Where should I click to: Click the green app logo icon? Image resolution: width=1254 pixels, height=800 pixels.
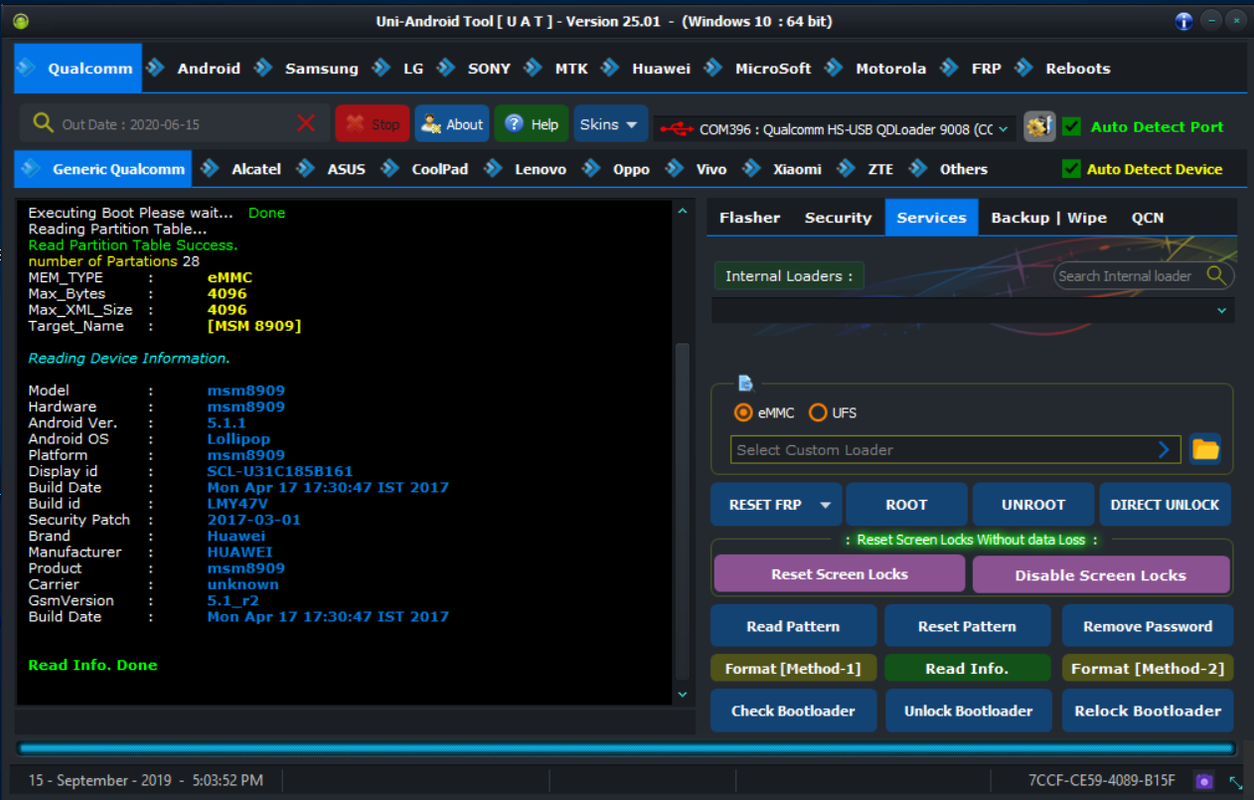coord(21,21)
